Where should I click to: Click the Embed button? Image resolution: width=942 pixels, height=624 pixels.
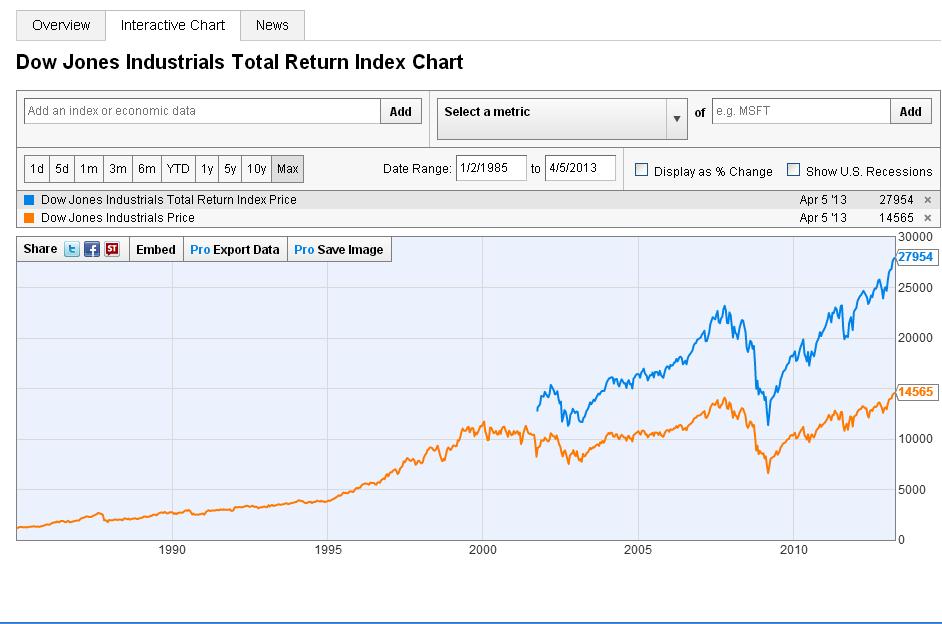pos(156,249)
